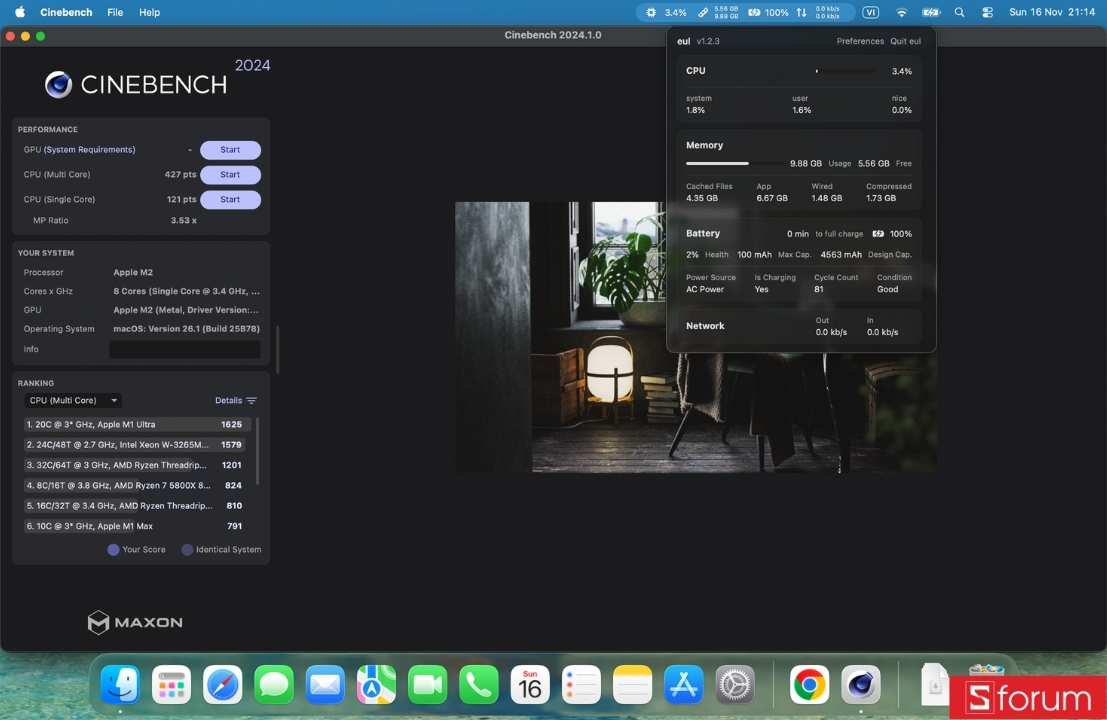Open Control Center from the menu bar
The image size is (1107, 720).
(986, 12)
